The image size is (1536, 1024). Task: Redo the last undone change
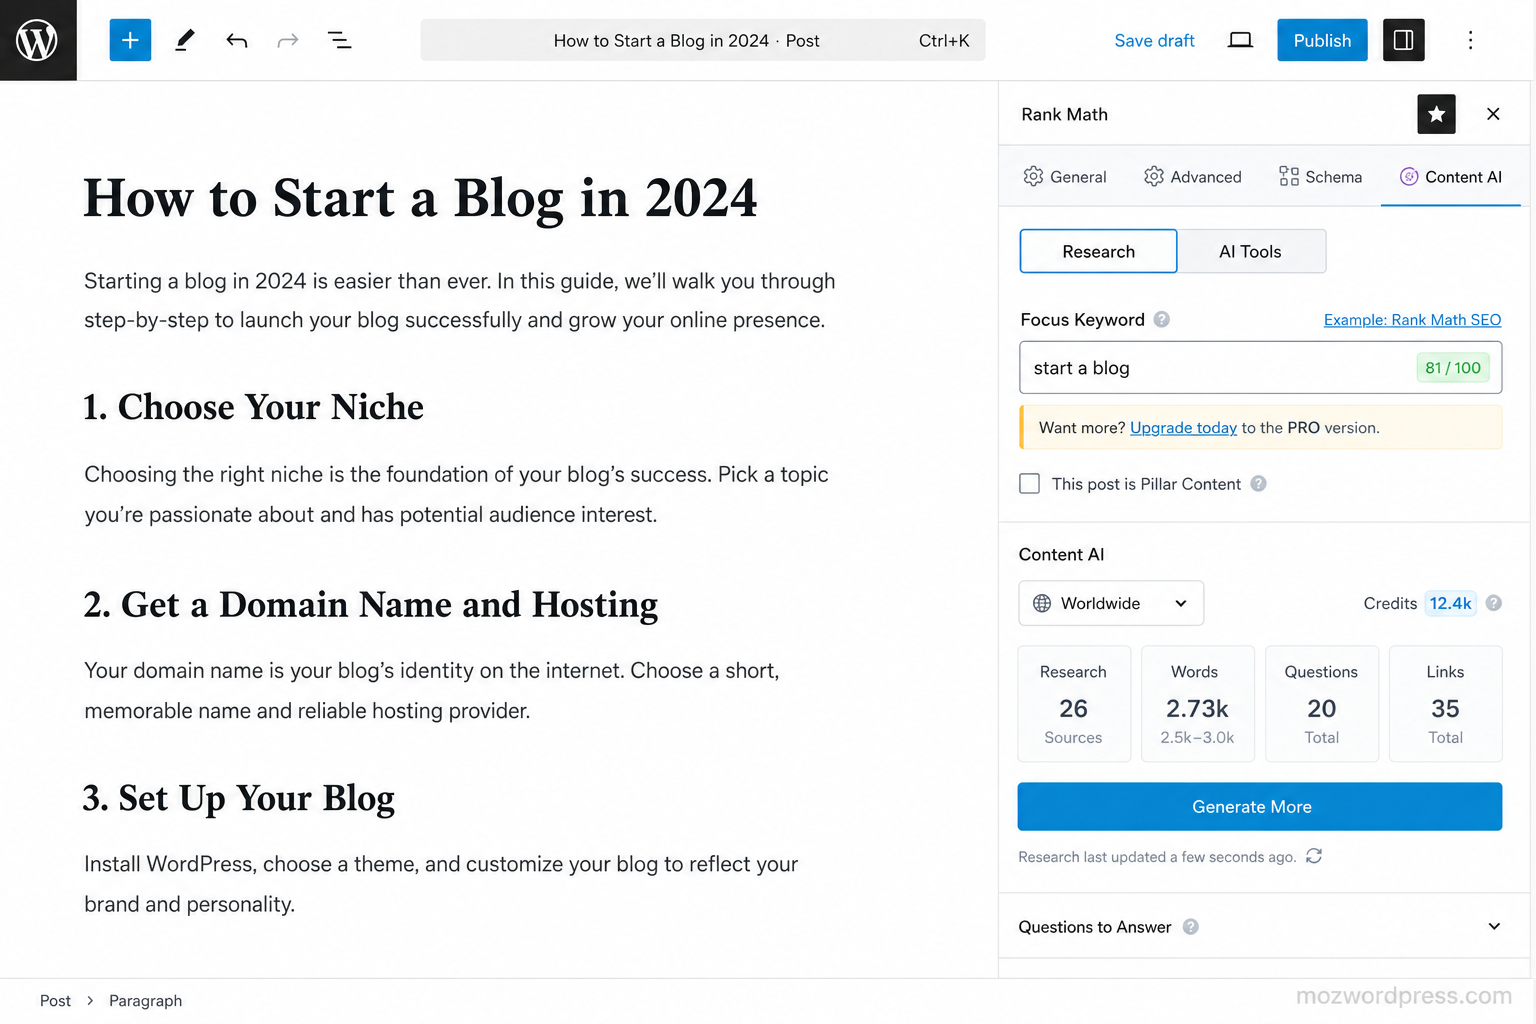click(288, 40)
